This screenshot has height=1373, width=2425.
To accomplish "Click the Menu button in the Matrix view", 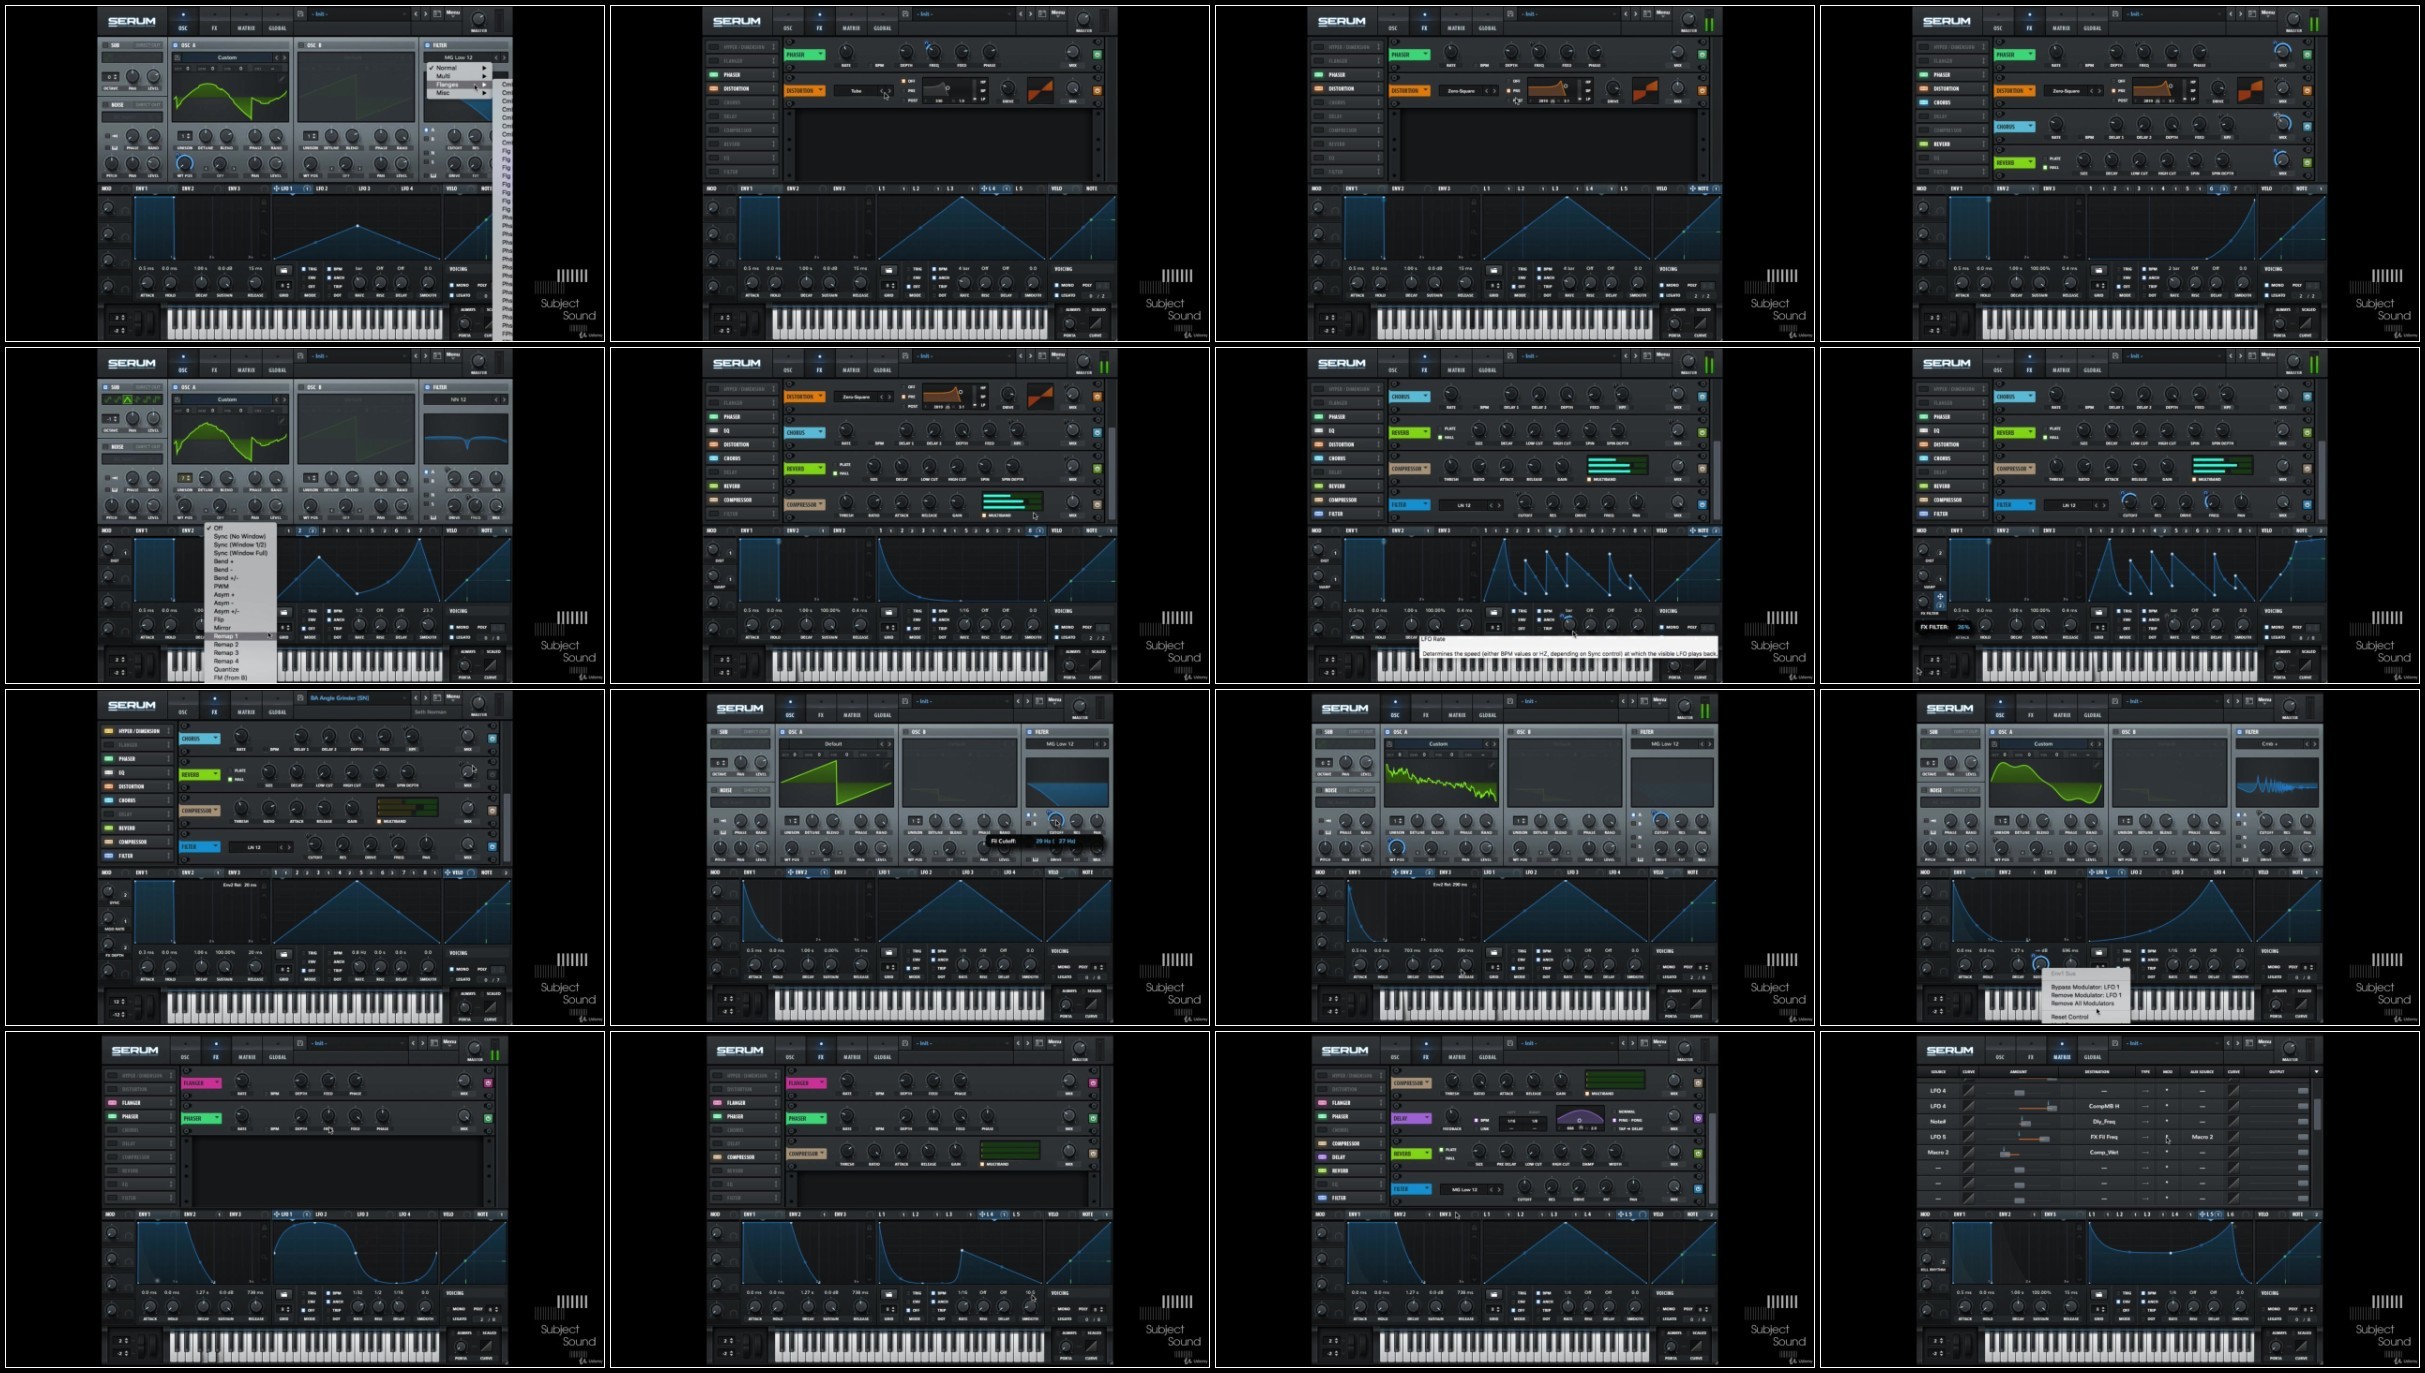I will pyautogui.click(x=2264, y=1043).
